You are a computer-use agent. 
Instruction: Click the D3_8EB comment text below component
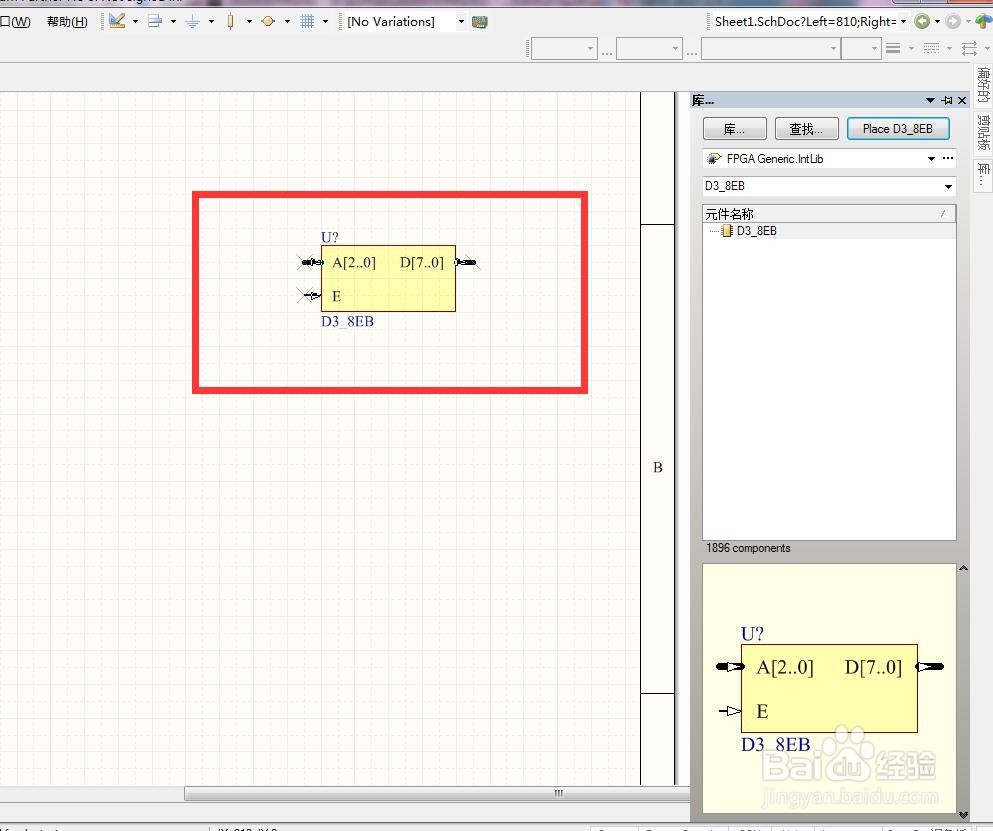coord(347,322)
